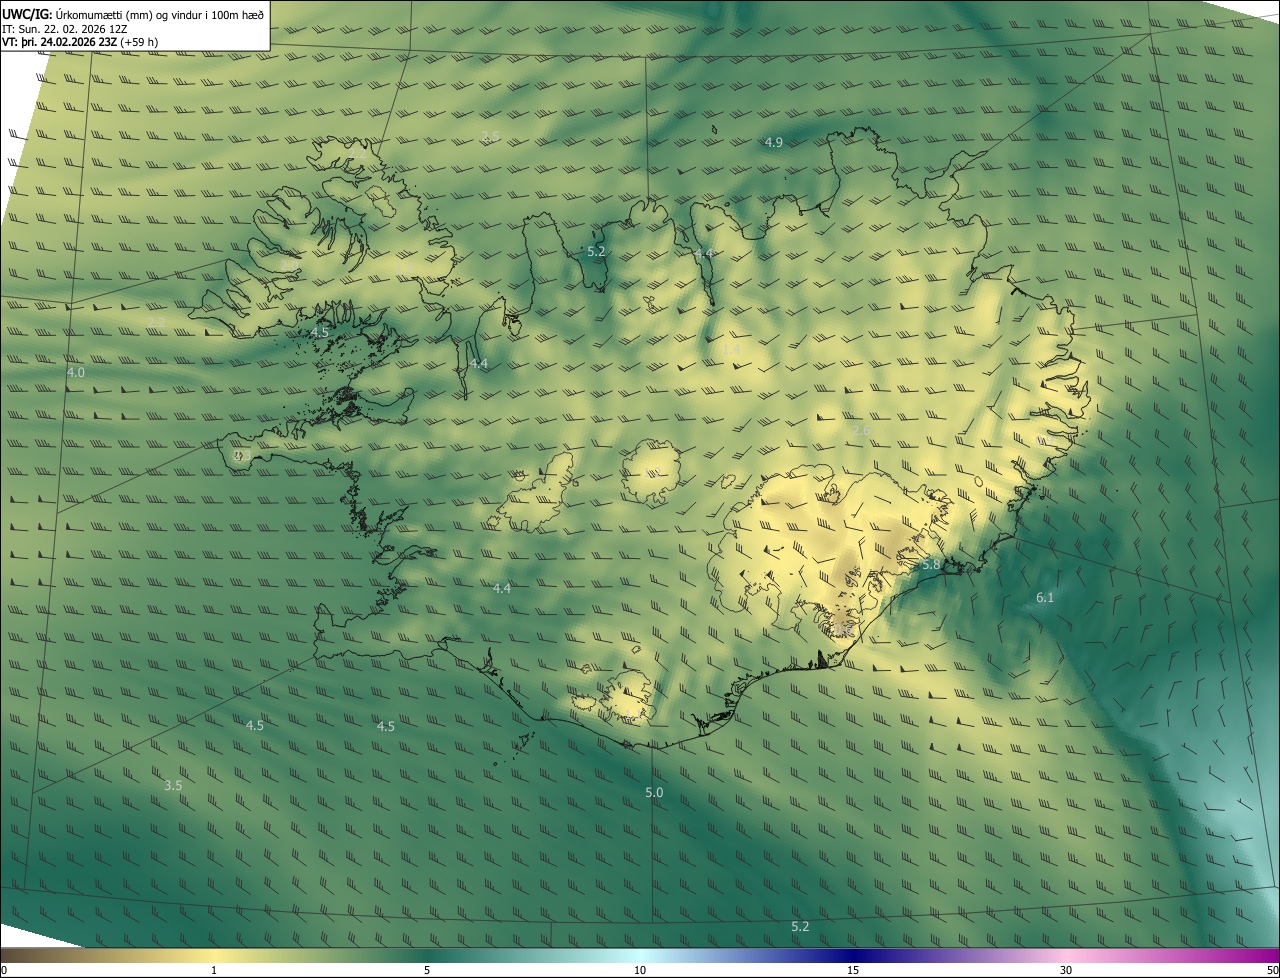
Task: Click the 30 tick label on the color scale
Action: point(1066,970)
